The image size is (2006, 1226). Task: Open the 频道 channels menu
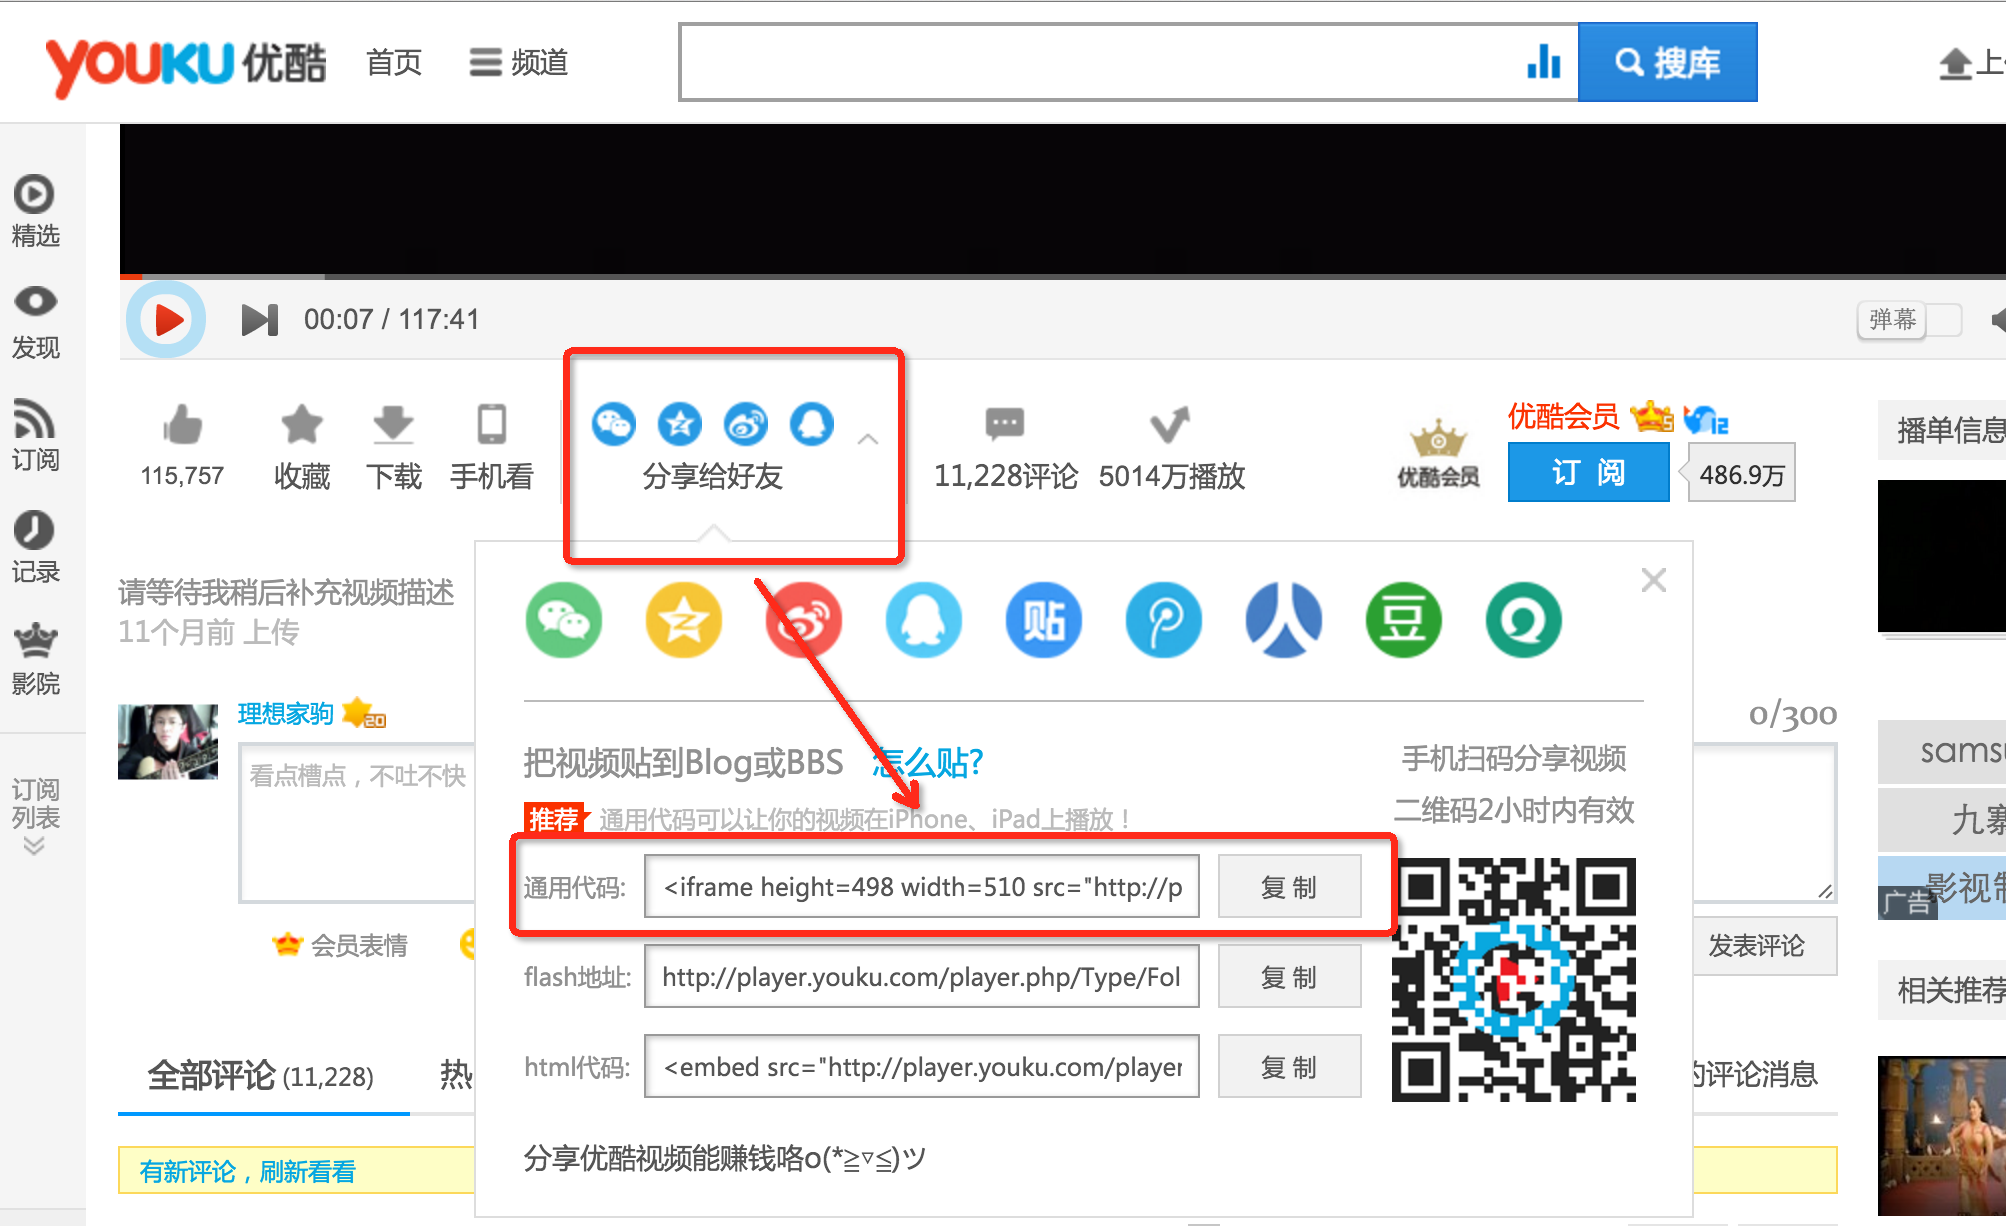click(518, 63)
